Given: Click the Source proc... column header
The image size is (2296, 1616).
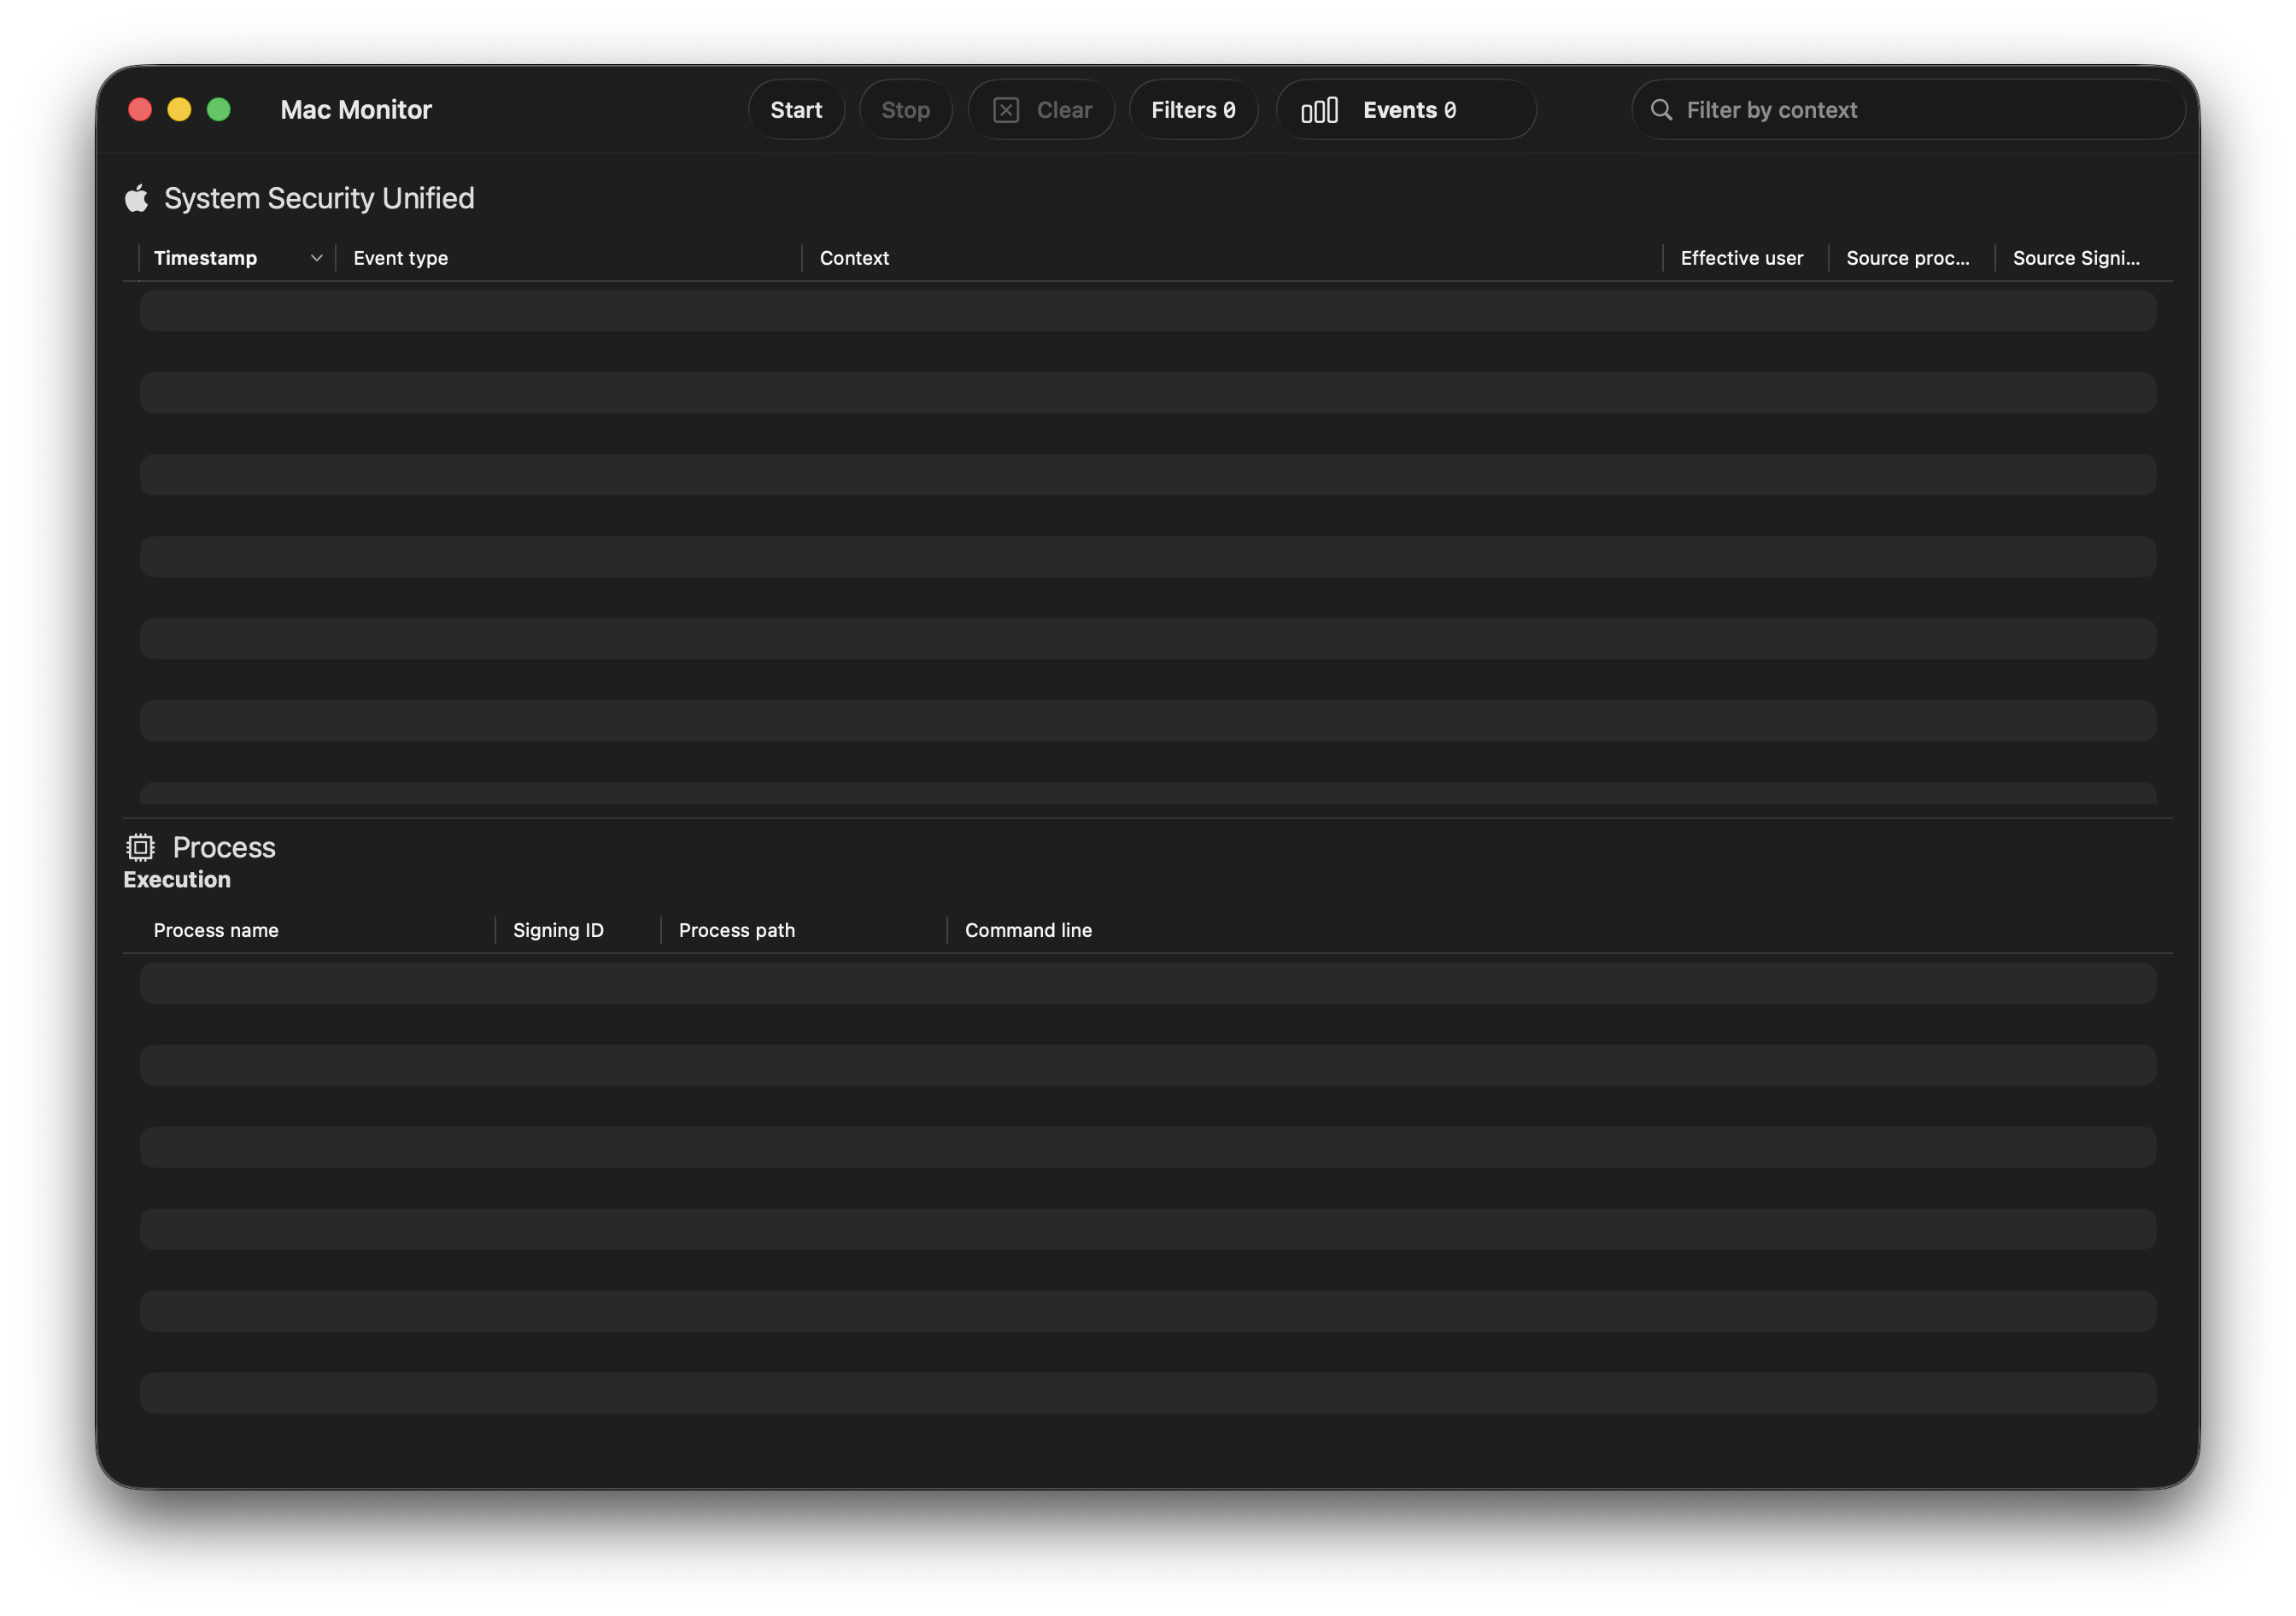Looking at the screenshot, I should 1907,258.
